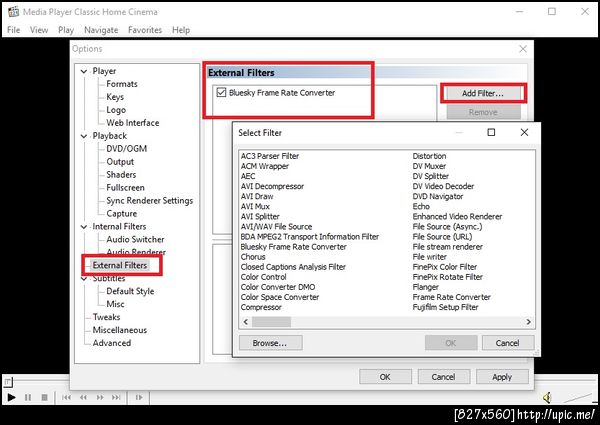The height and width of the screenshot is (425, 600).
Task: Maximize the Select Filter dialog
Action: [x=491, y=132]
